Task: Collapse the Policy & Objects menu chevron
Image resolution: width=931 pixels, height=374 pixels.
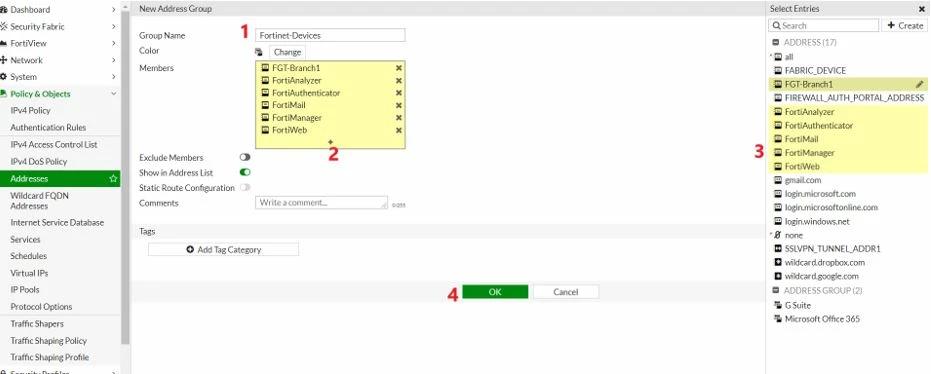Action: click(113, 94)
